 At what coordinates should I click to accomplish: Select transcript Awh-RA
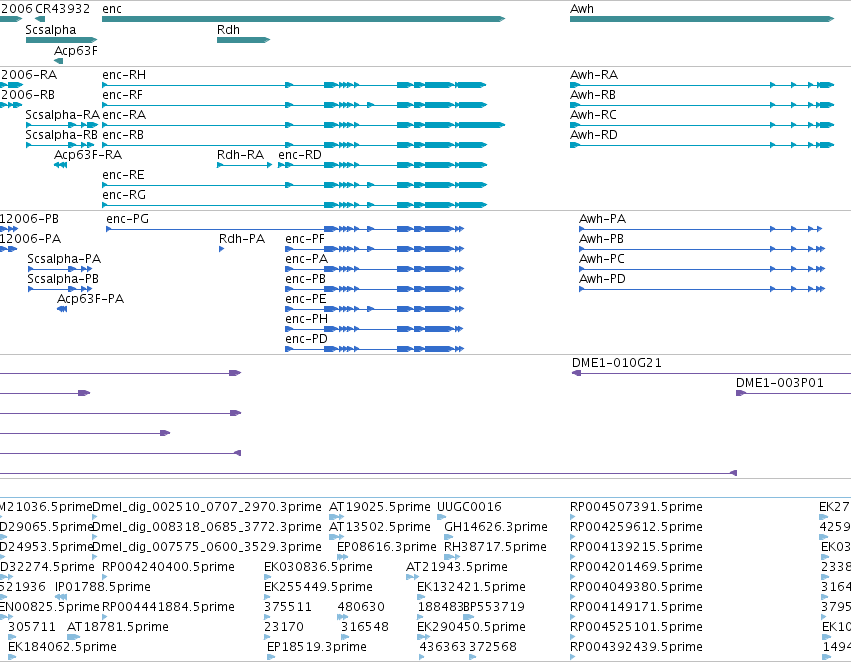point(594,75)
